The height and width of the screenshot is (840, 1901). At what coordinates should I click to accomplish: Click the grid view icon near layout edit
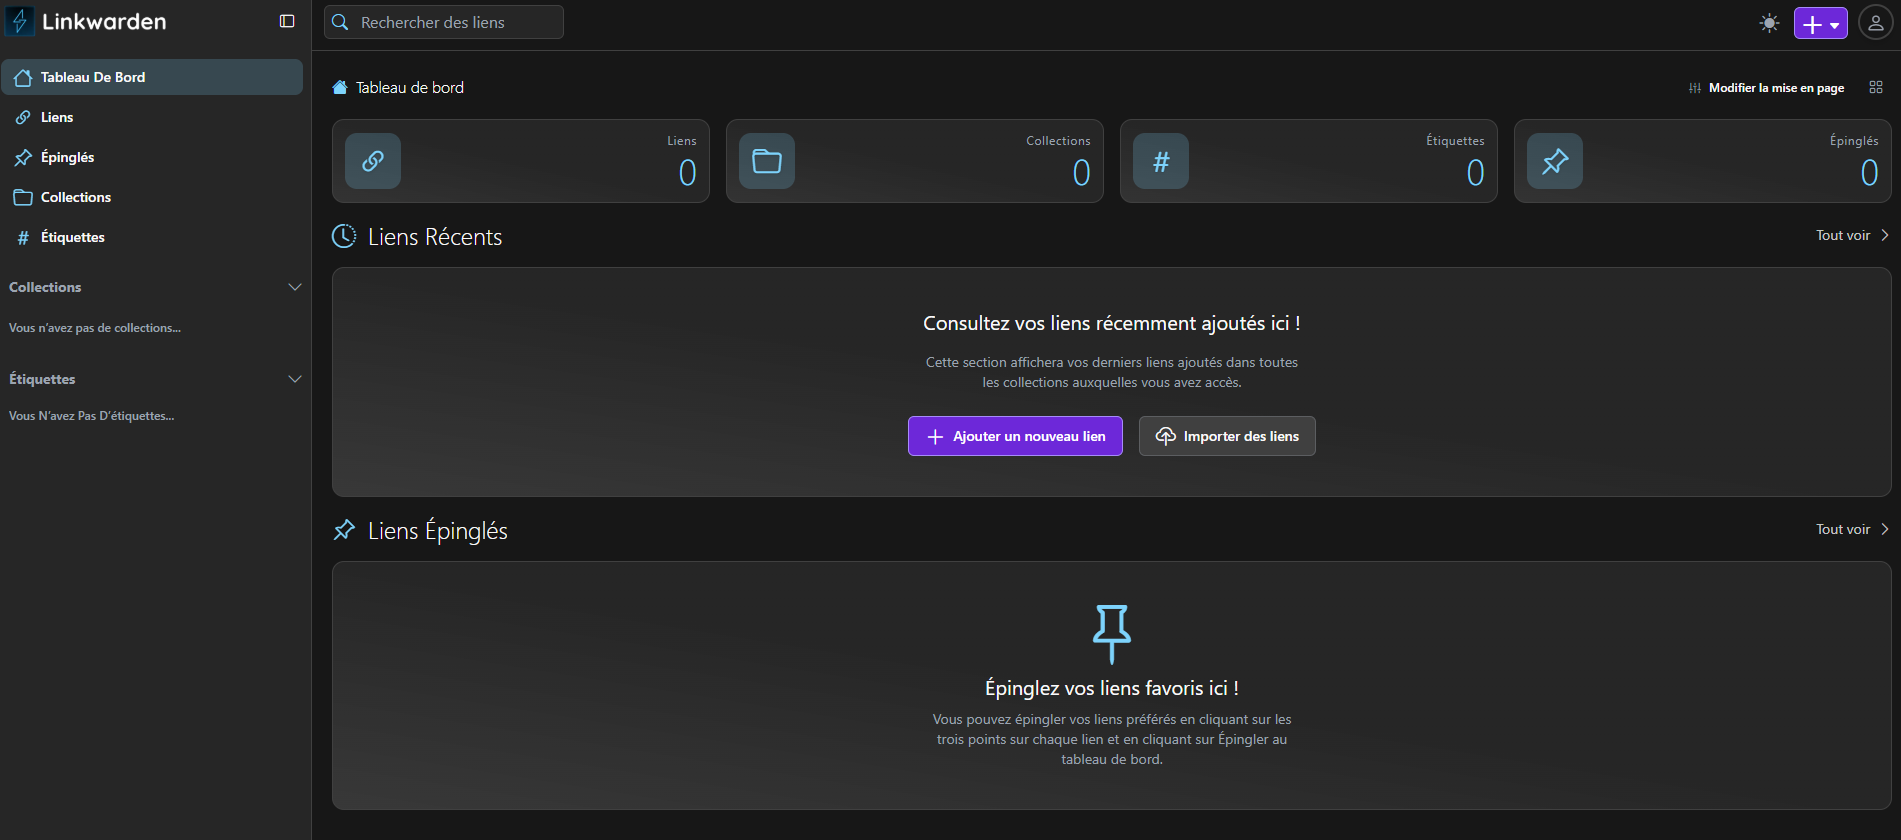[x=1876, y=88]
